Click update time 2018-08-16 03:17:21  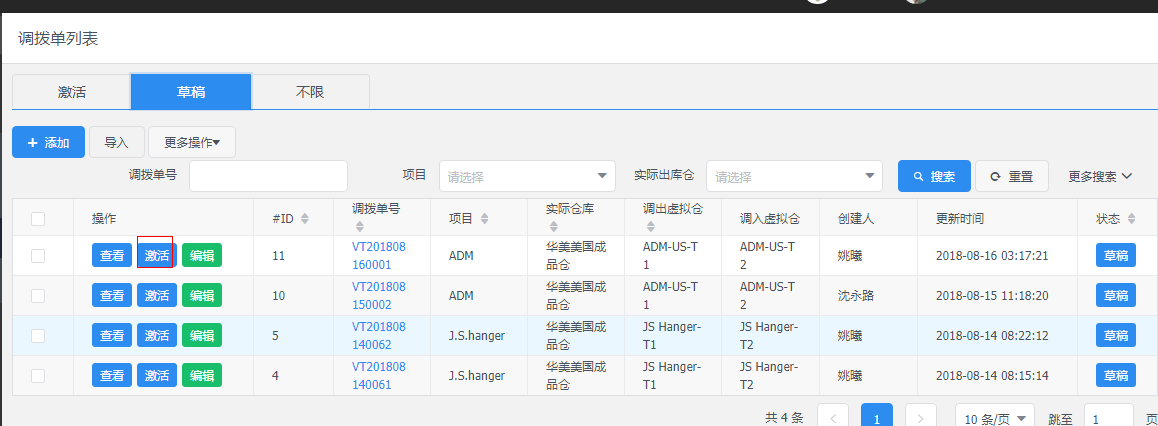(992, 256)
